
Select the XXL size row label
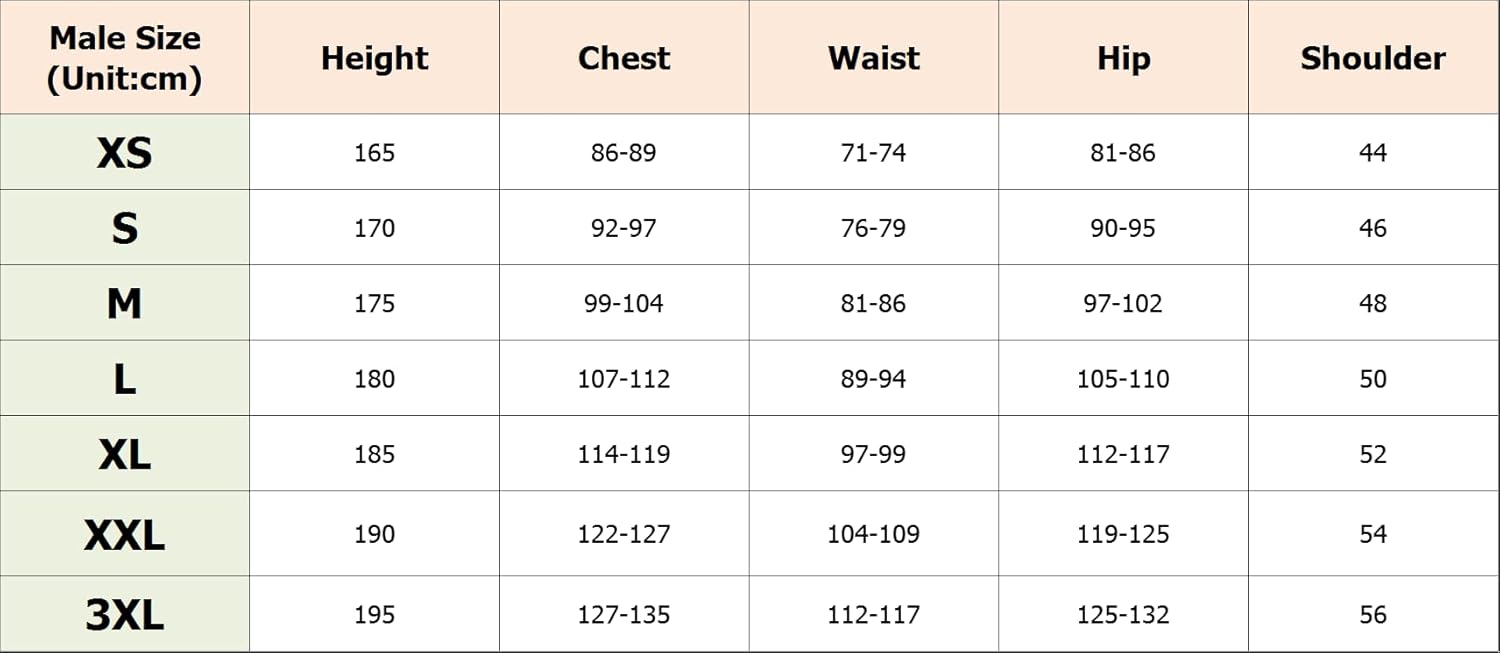[125, 534]
